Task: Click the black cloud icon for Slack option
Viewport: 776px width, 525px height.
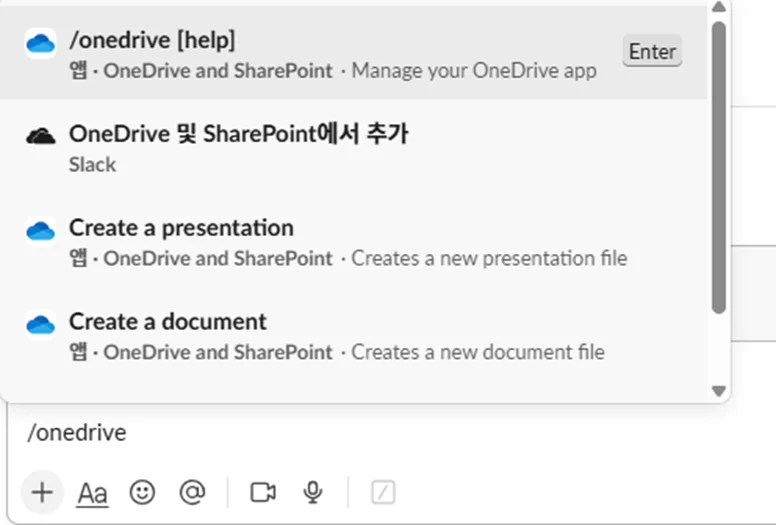Action: pyautogui.click(x=40, y=137)
